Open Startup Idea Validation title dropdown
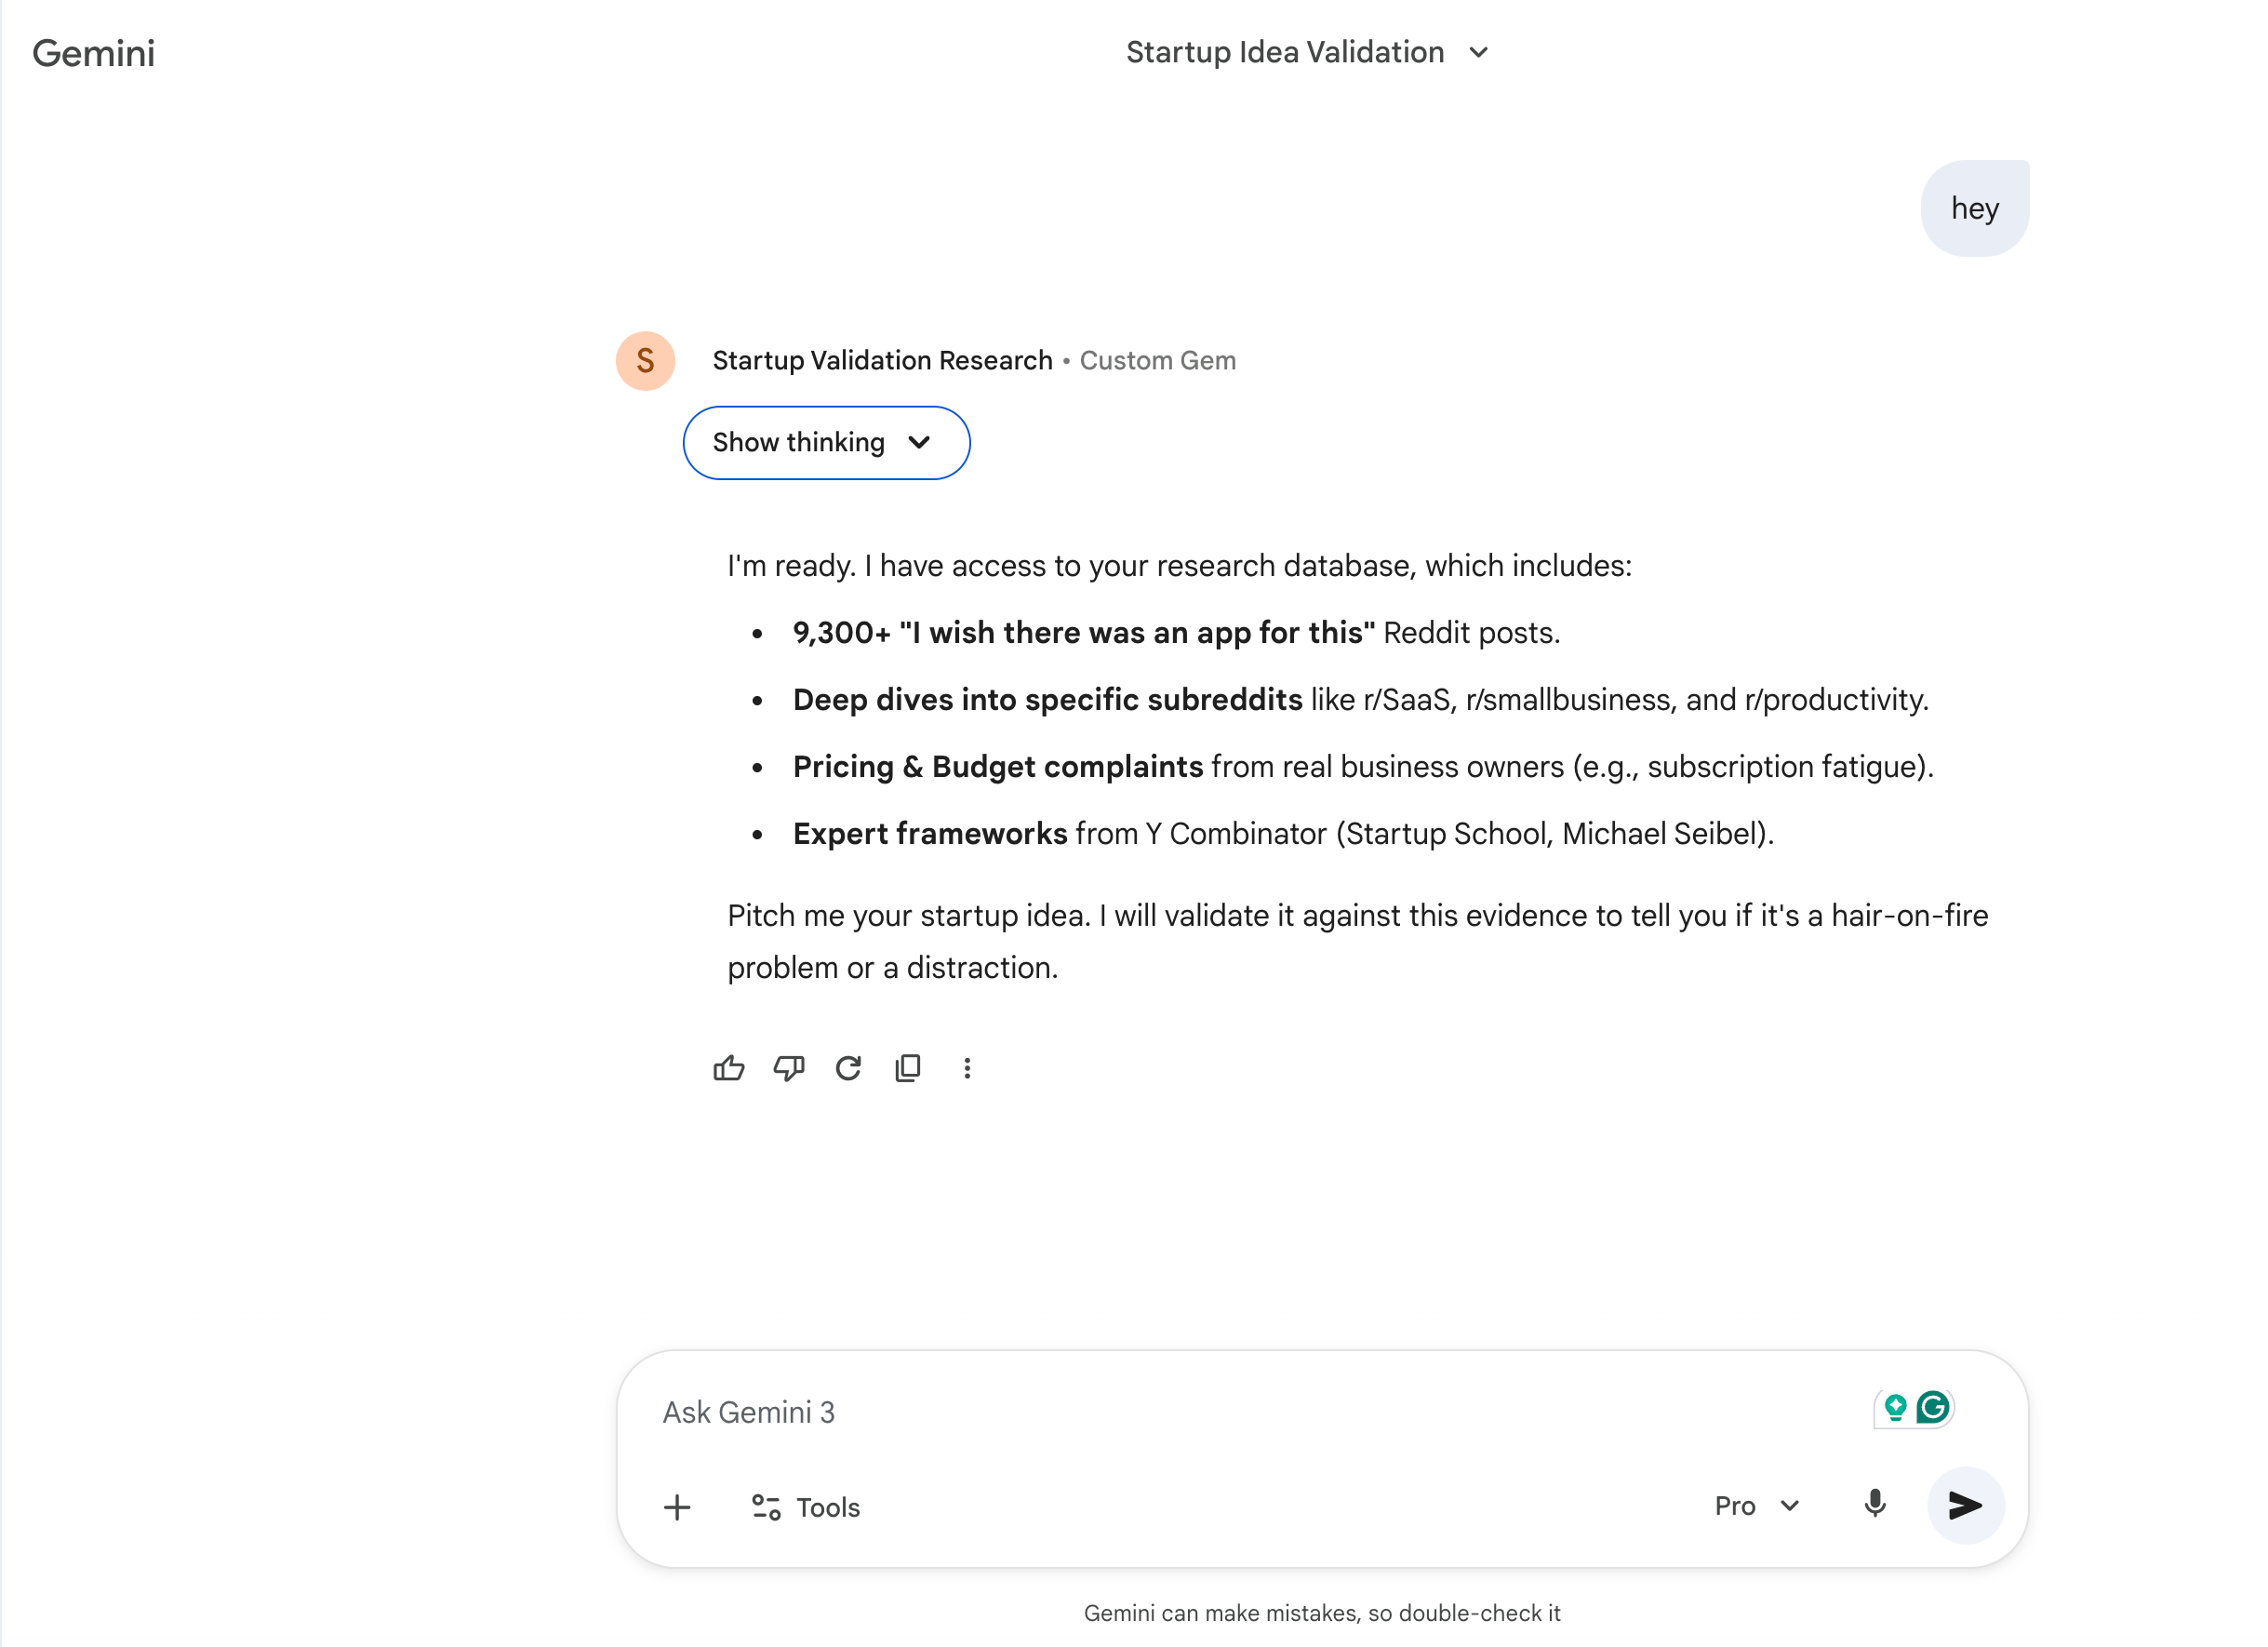 1306,52
